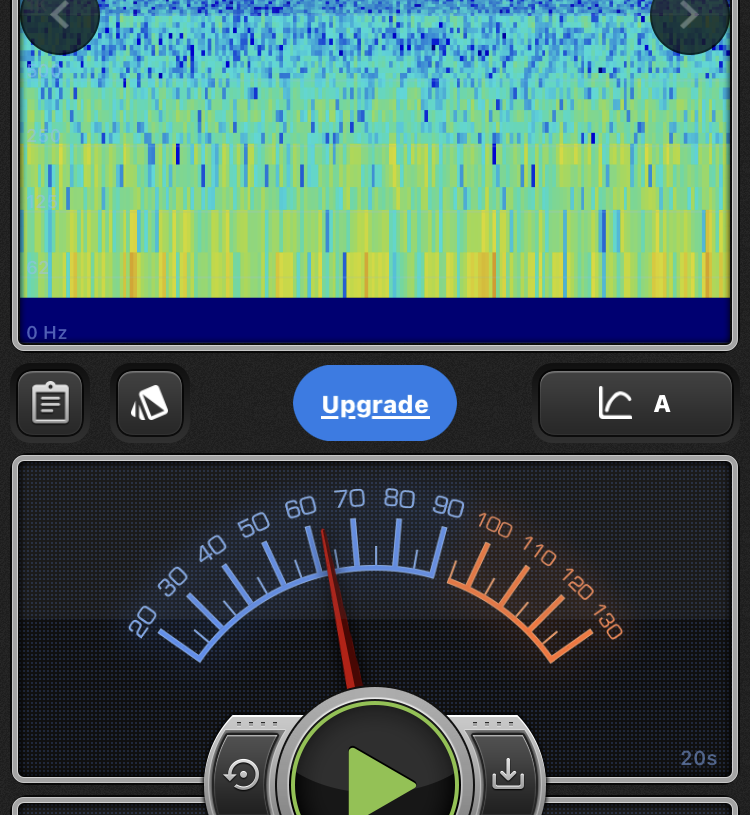Tap the 70 mark on the gauge
The width and height of the screenshot is (750, 815).
click(350, 498)
